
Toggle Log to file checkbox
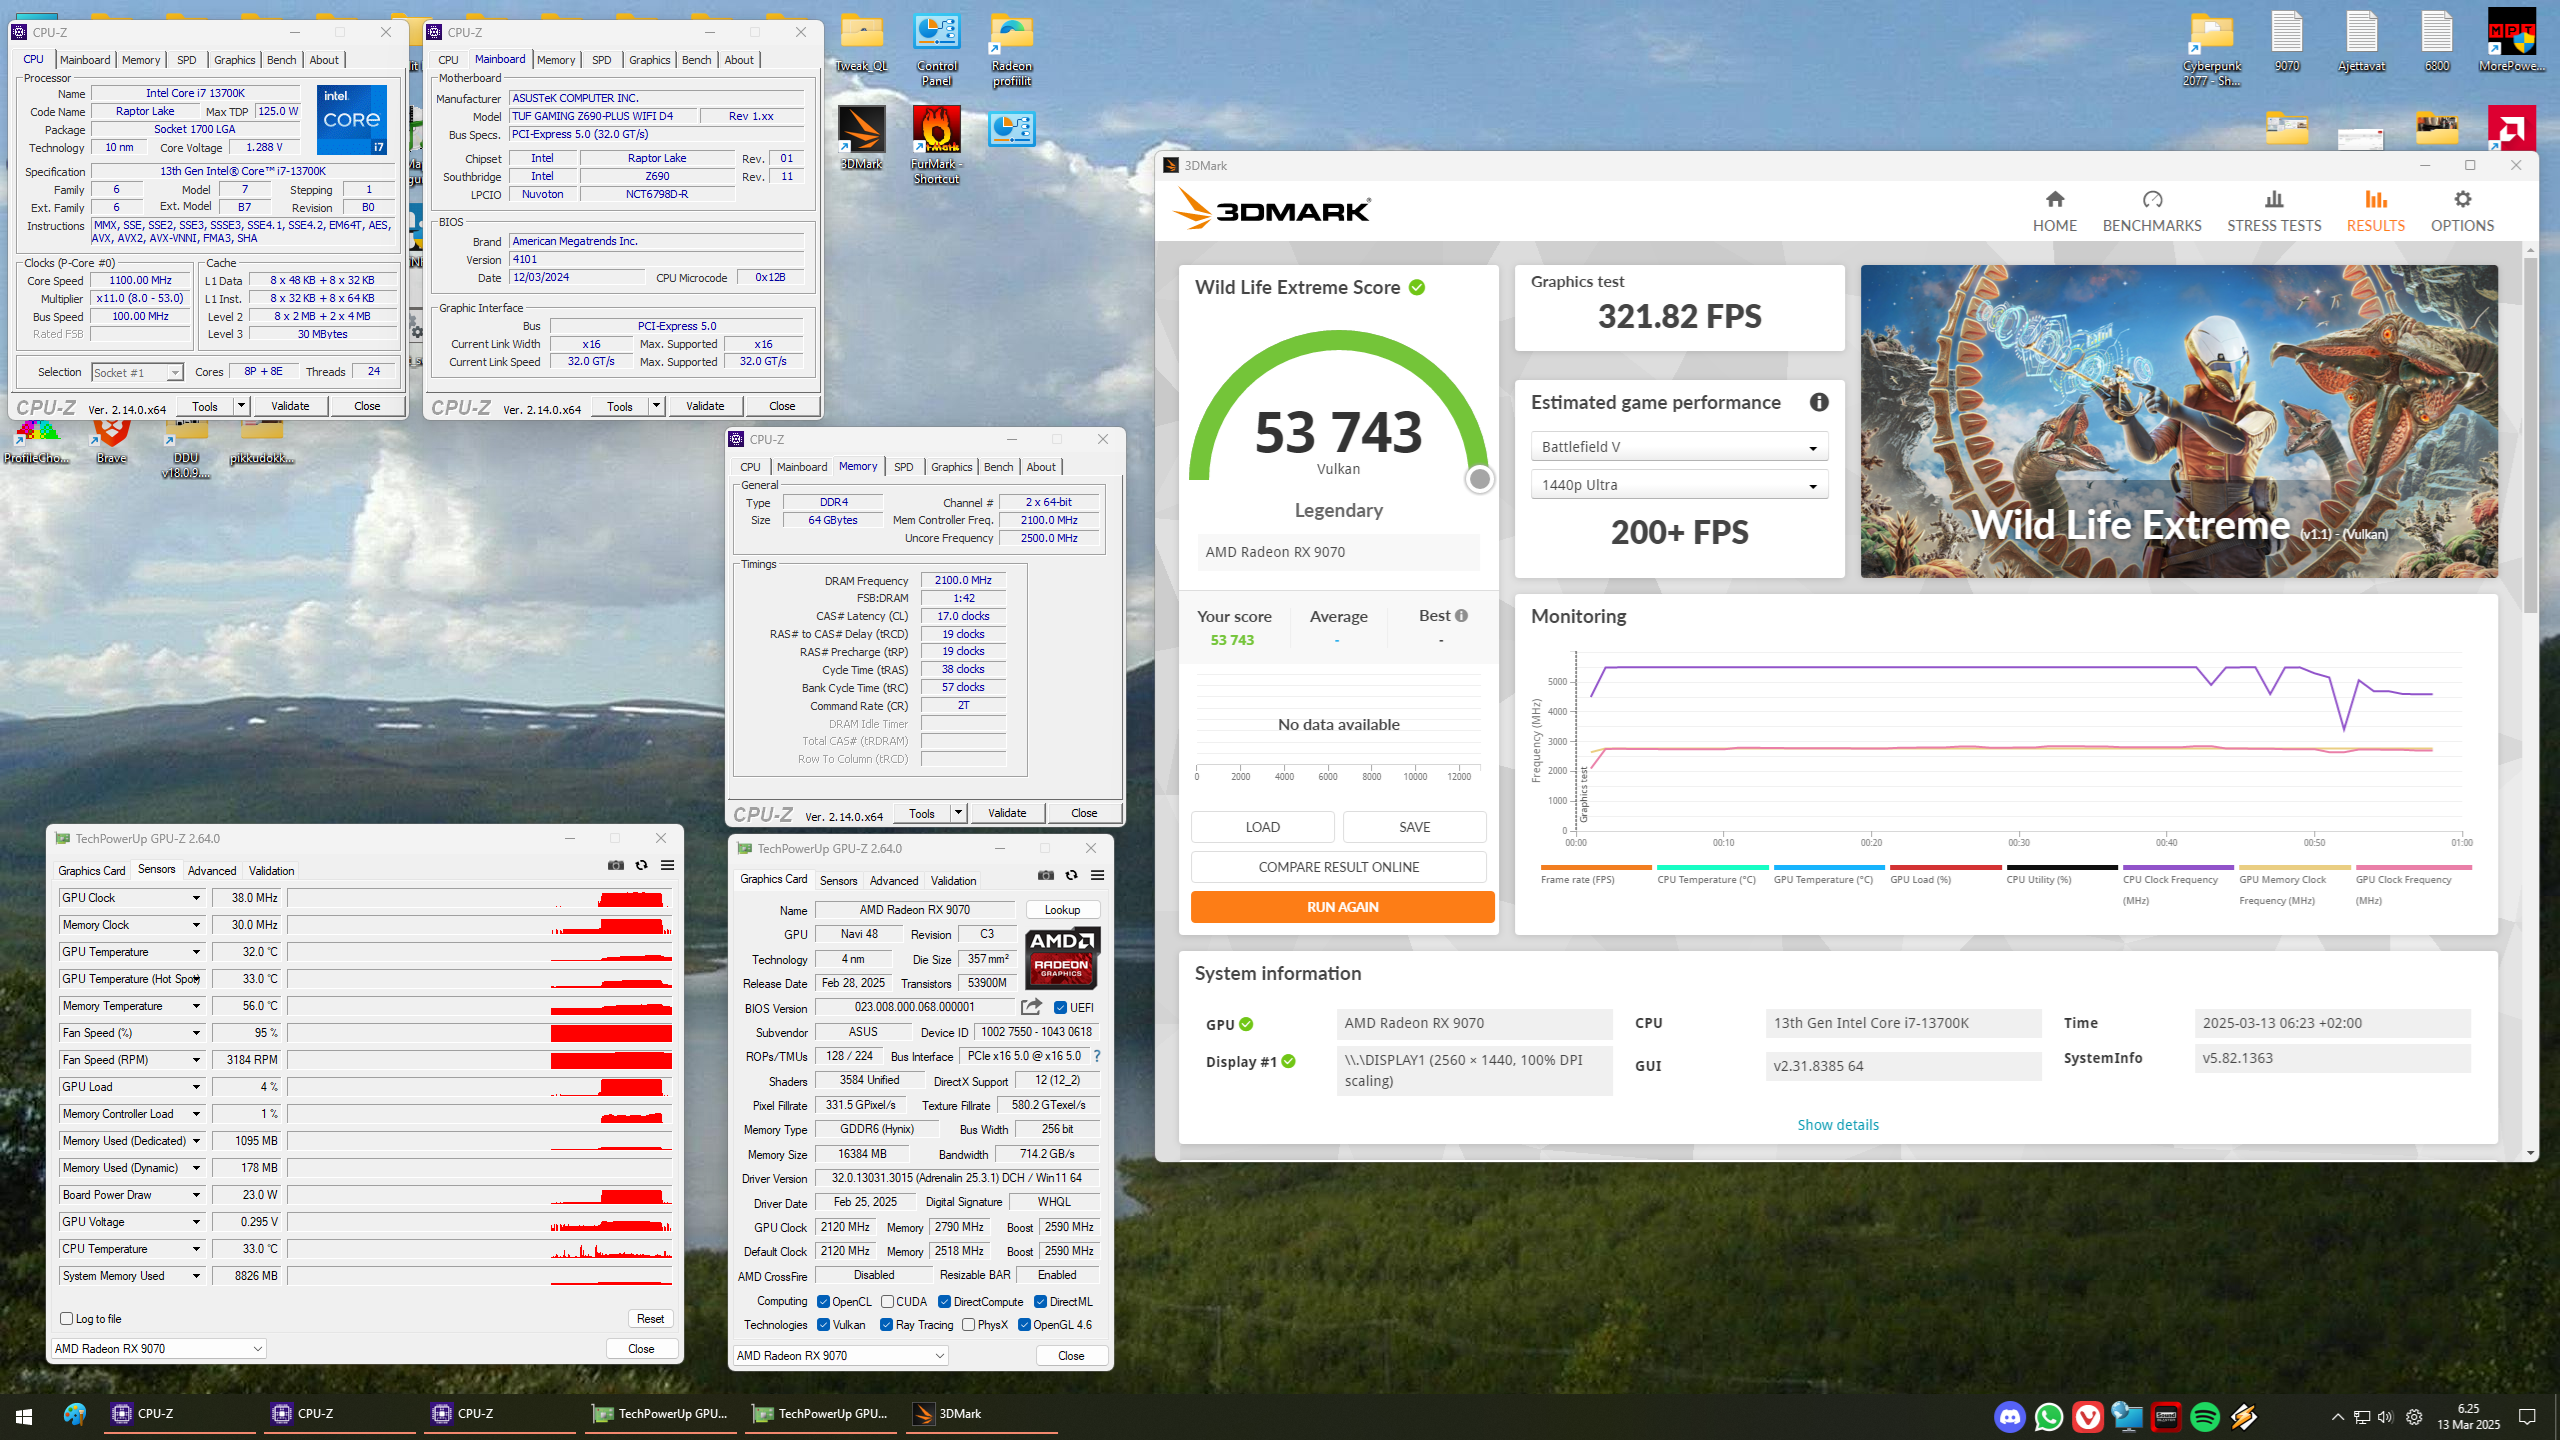(66, 1318)
